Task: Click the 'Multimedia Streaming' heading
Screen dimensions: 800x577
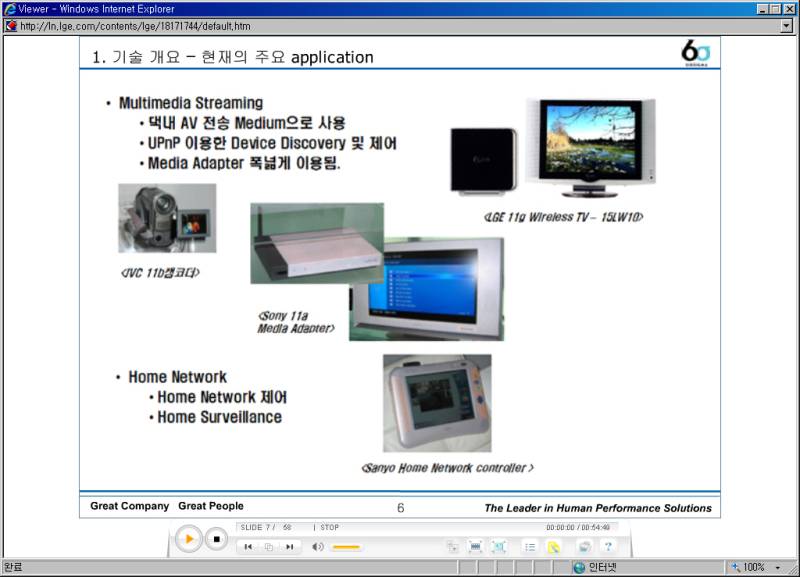Action: tap(191, 103)
